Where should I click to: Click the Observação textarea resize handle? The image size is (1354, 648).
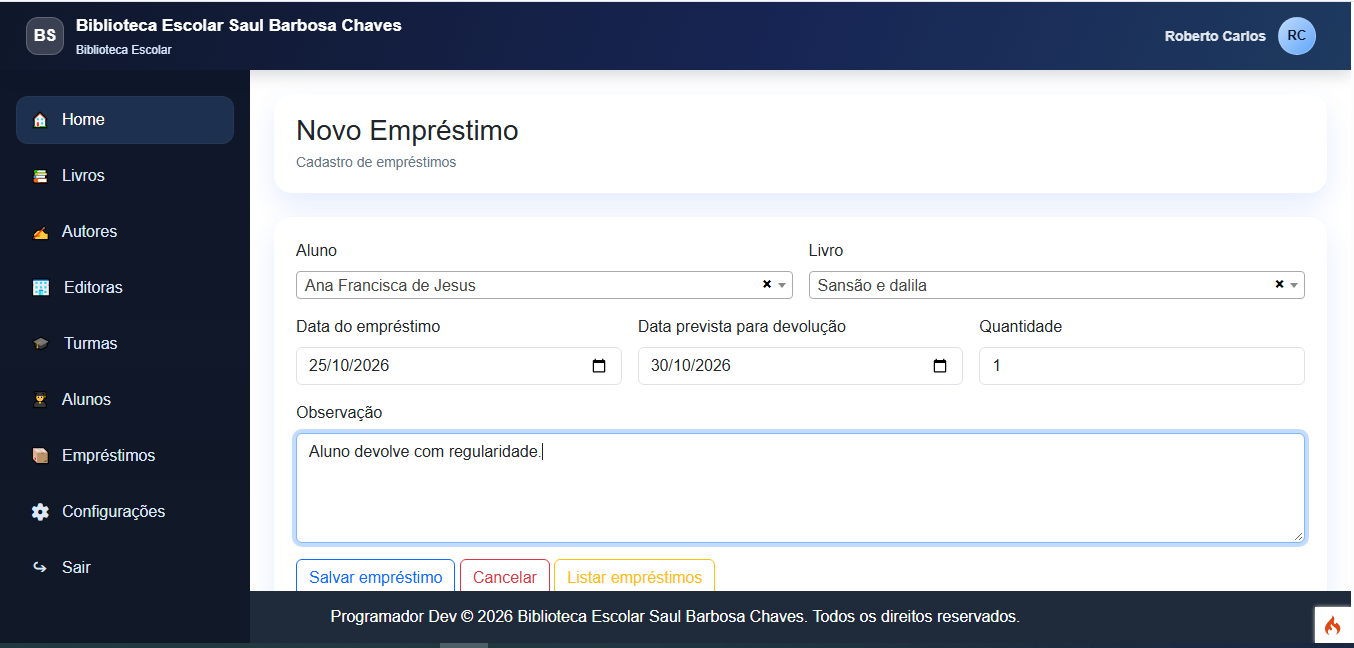click(1297, 535)
